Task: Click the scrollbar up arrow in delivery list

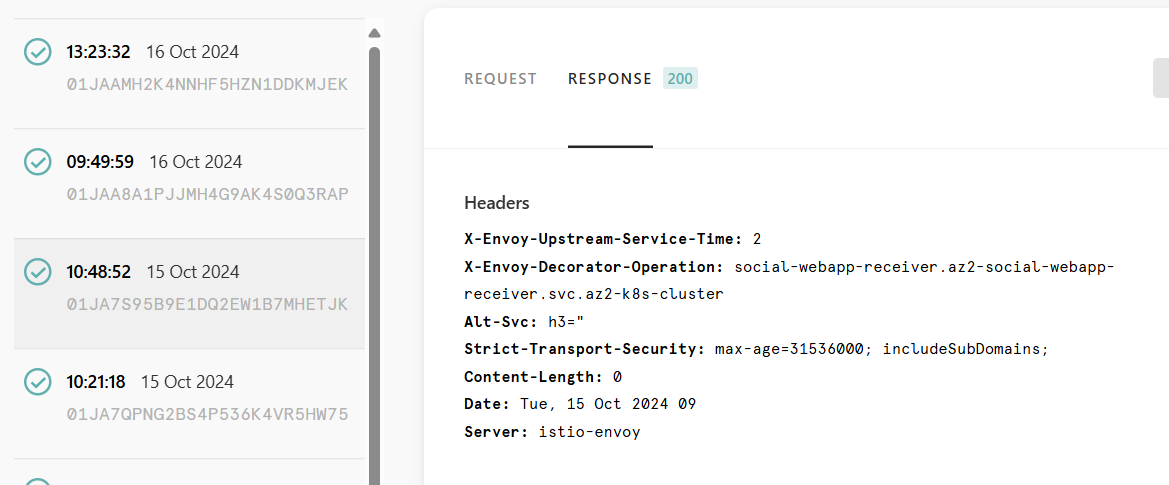Action: (374, 33)
